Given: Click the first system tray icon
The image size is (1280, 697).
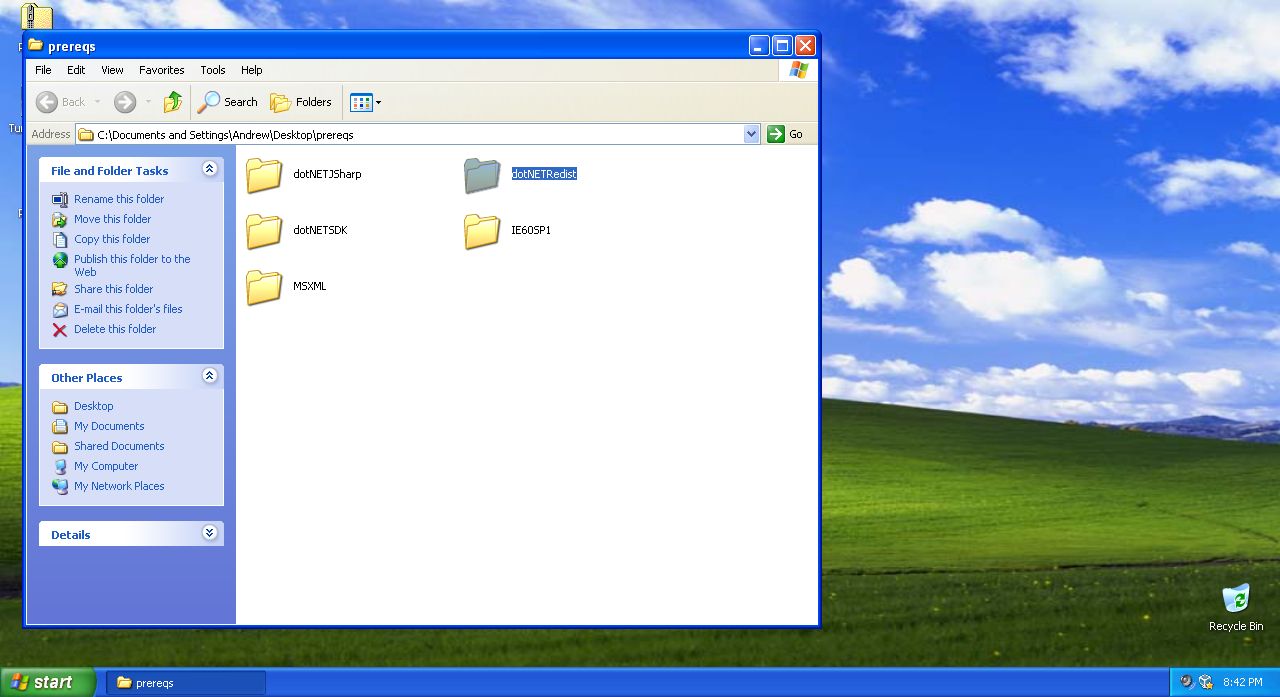Looking at the screenshot, I should [x=1186, y=682].
